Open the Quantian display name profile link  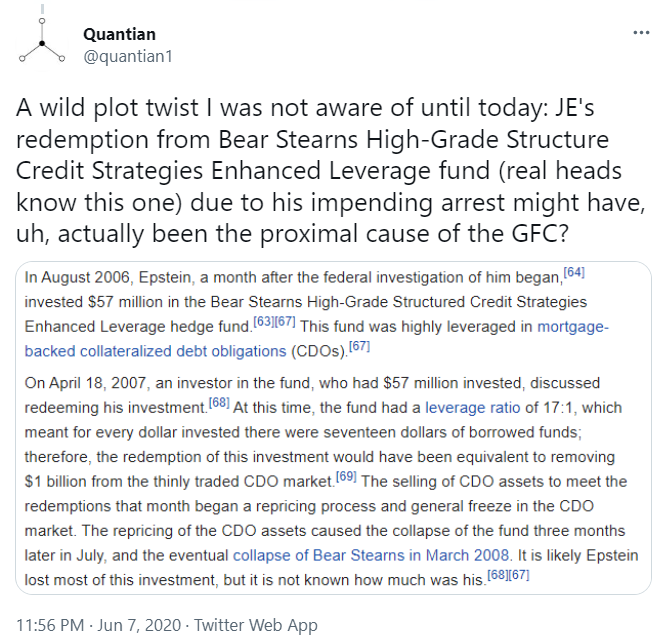[119, 34]
